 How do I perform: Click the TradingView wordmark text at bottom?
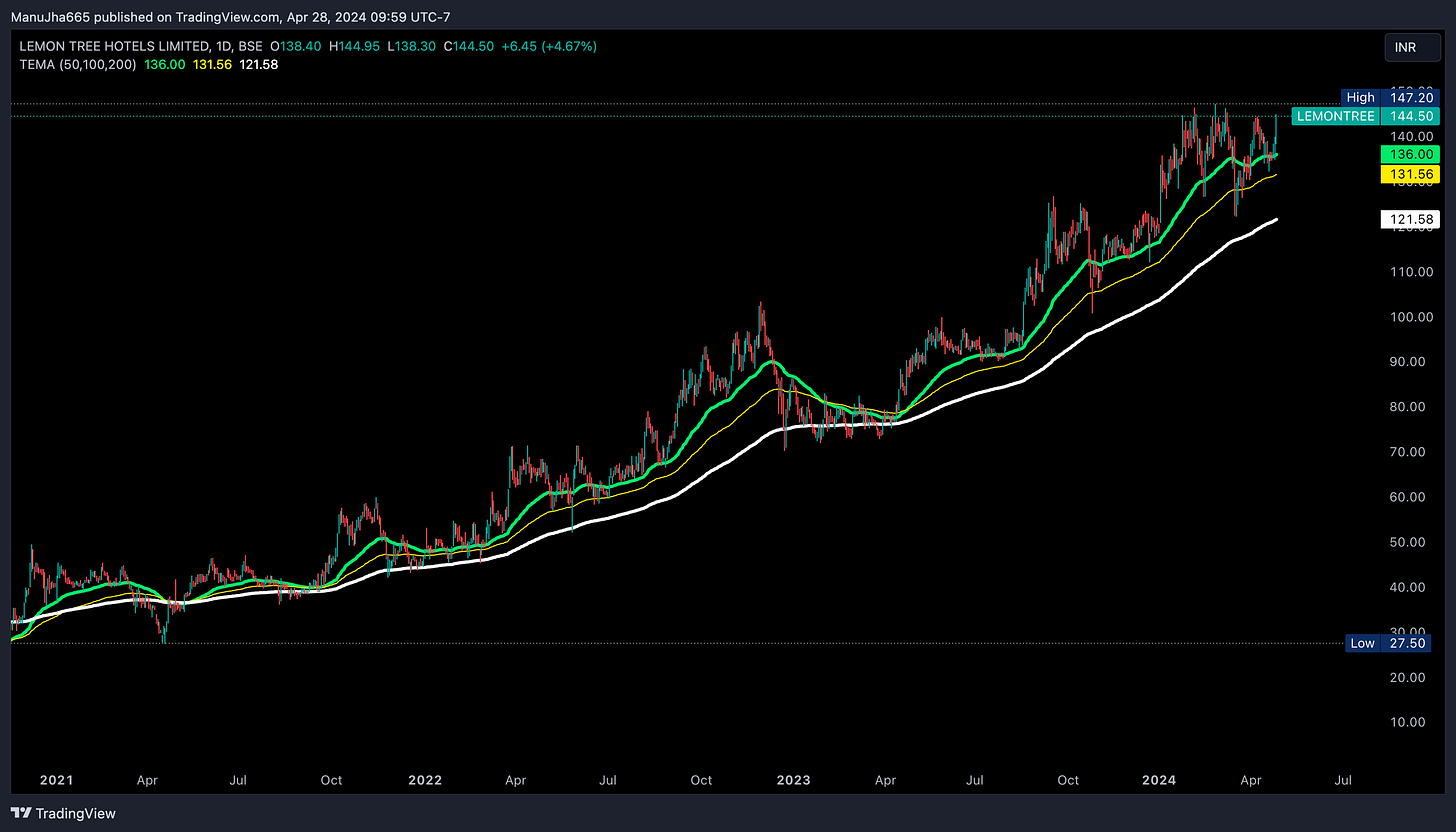(76, 813)
